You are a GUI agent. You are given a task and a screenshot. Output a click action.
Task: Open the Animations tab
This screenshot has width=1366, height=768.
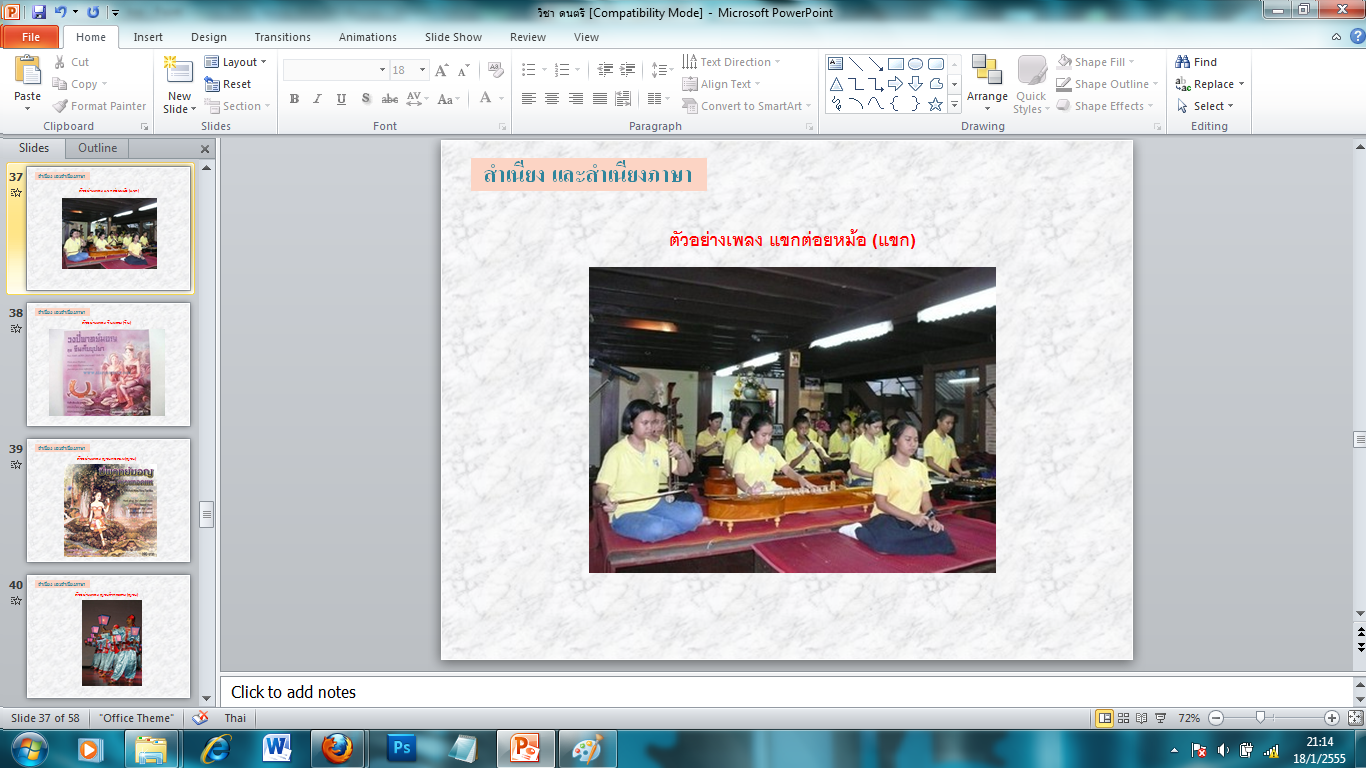[x=368, y=37]
